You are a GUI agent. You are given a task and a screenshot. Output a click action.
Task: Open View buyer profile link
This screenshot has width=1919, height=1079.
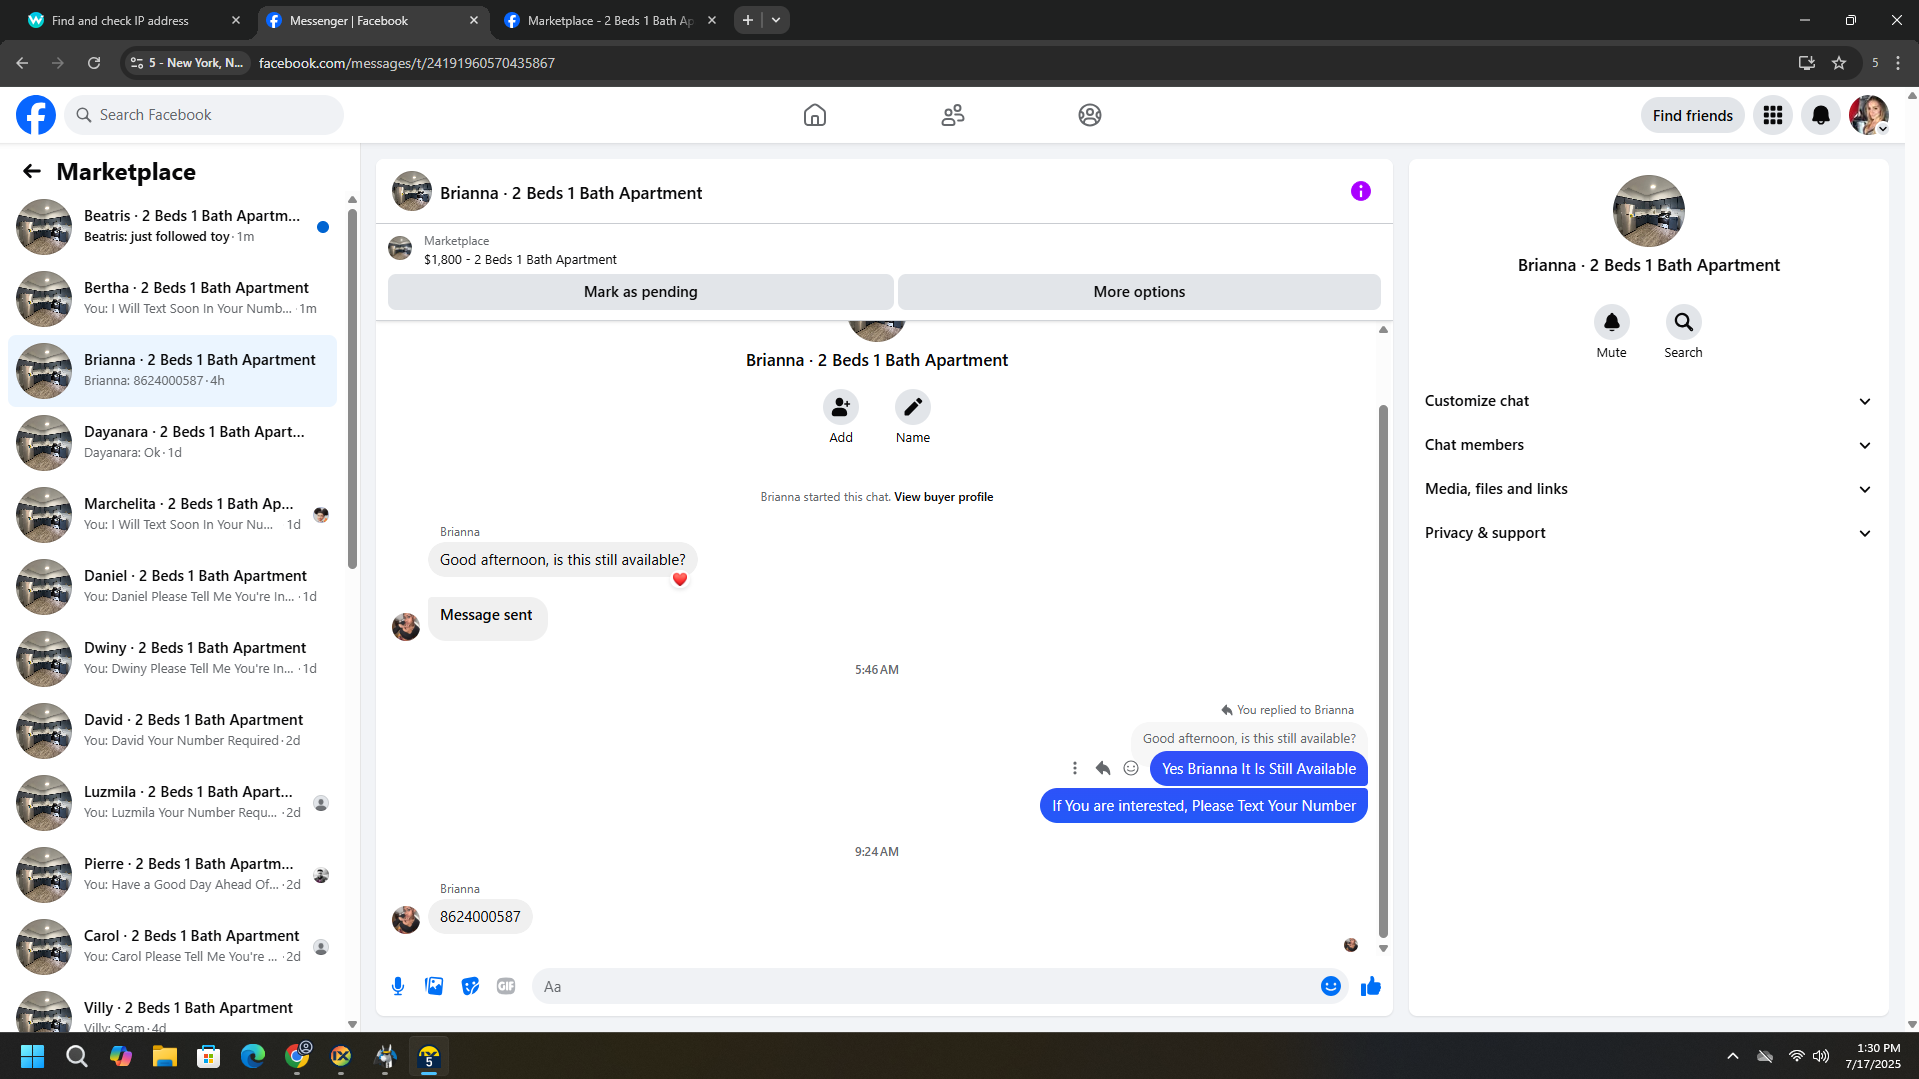click(943, 497)
